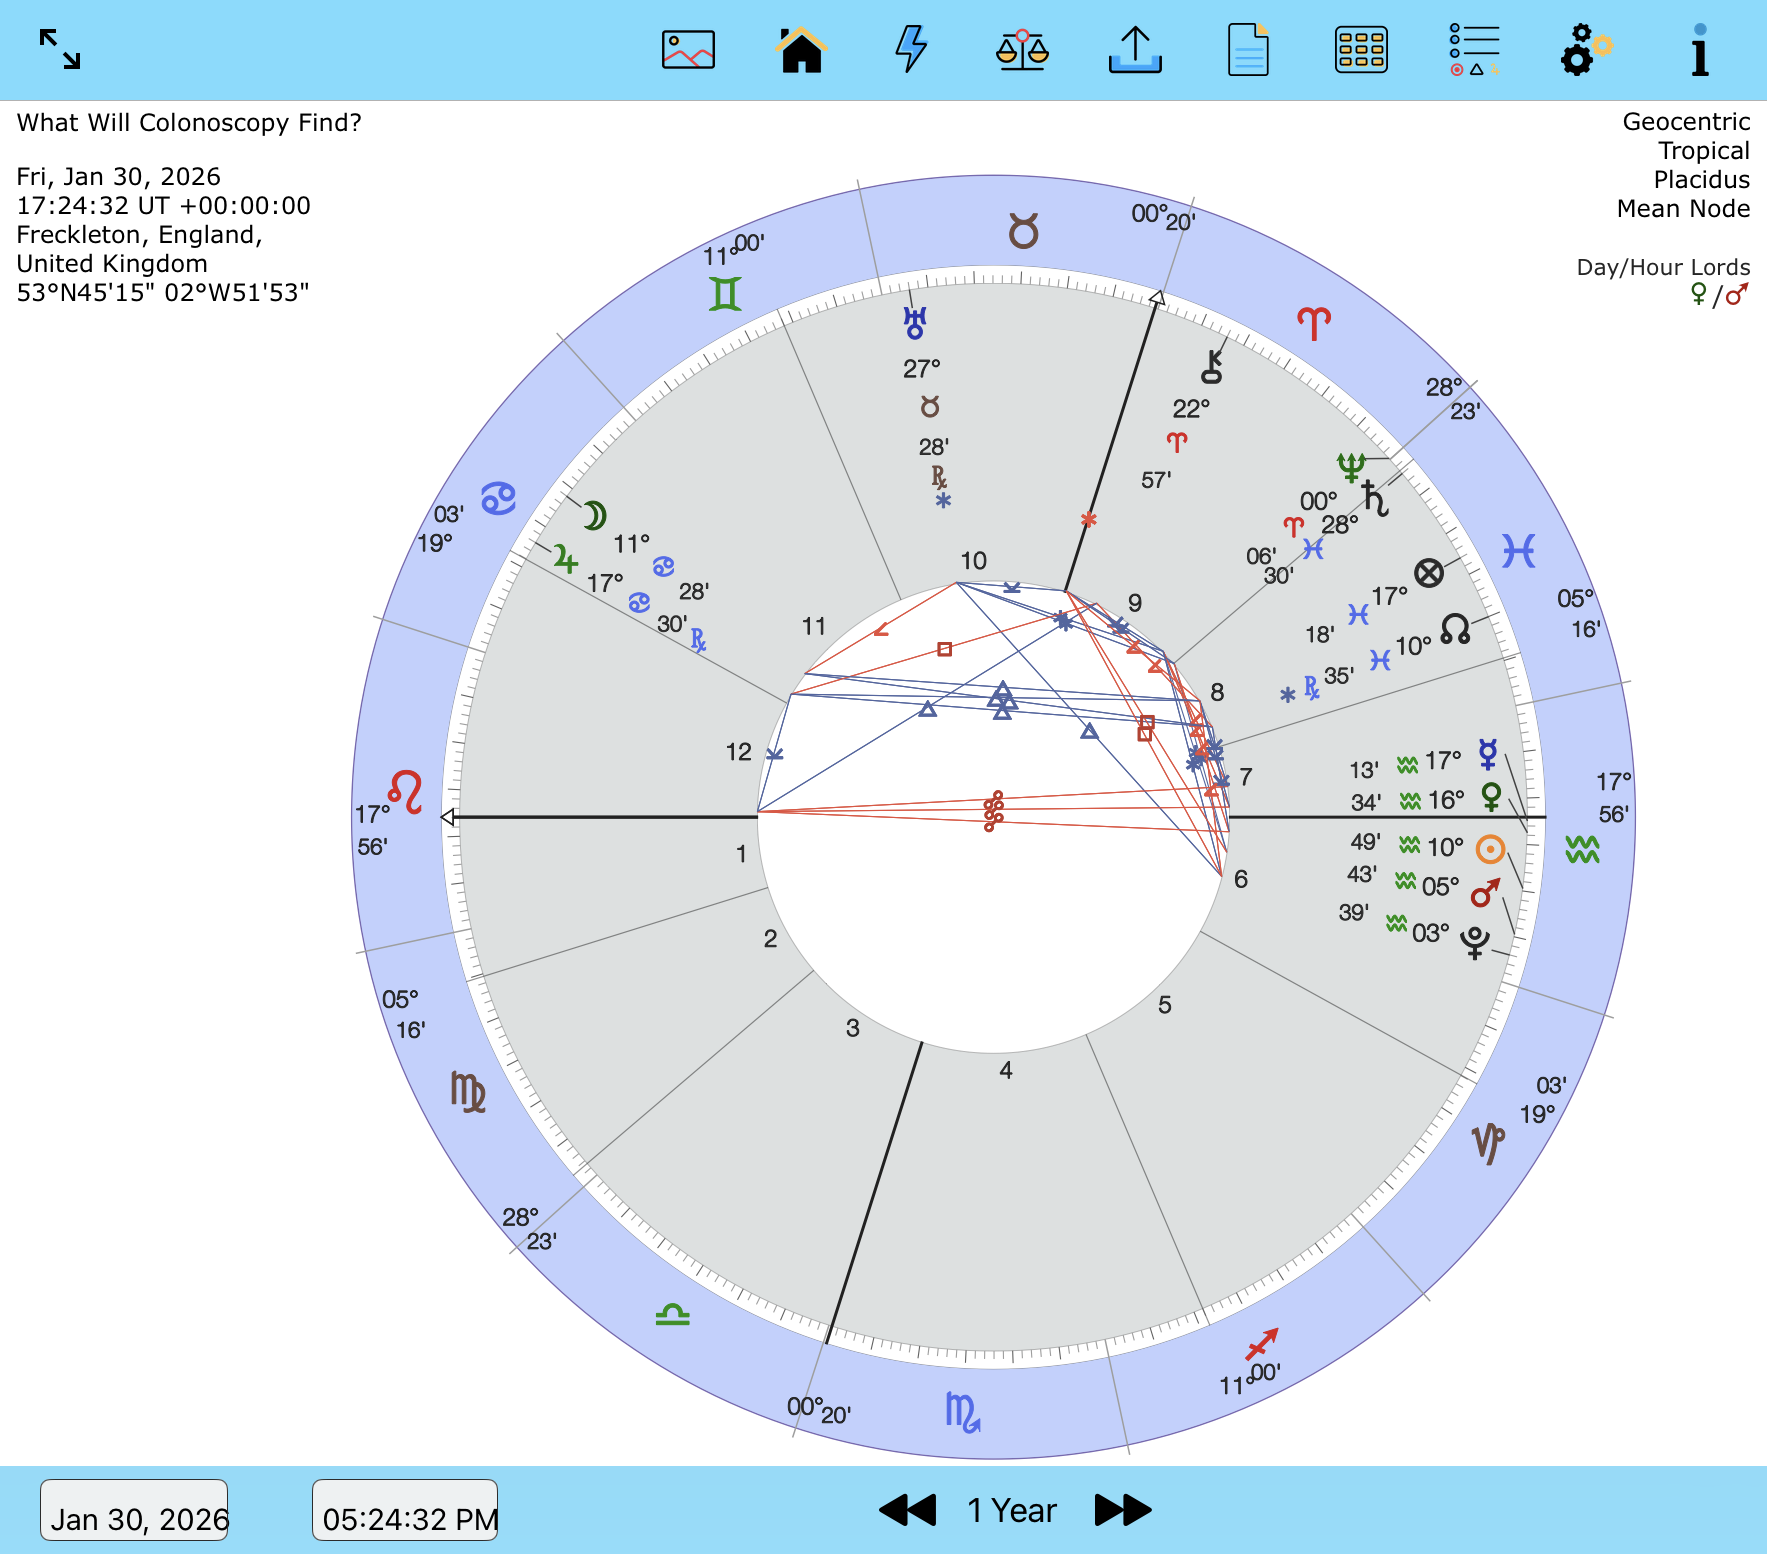1767x1554 pixels.
Task: Open the balance scales icon
Action: coord(1022,49)
